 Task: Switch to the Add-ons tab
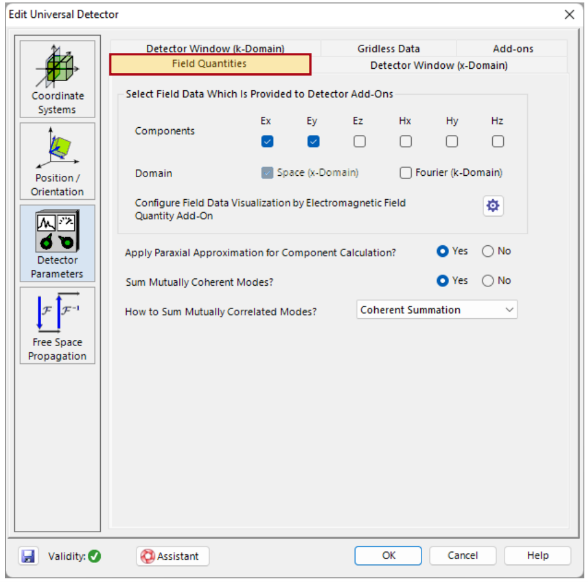[x=513, y=49]
